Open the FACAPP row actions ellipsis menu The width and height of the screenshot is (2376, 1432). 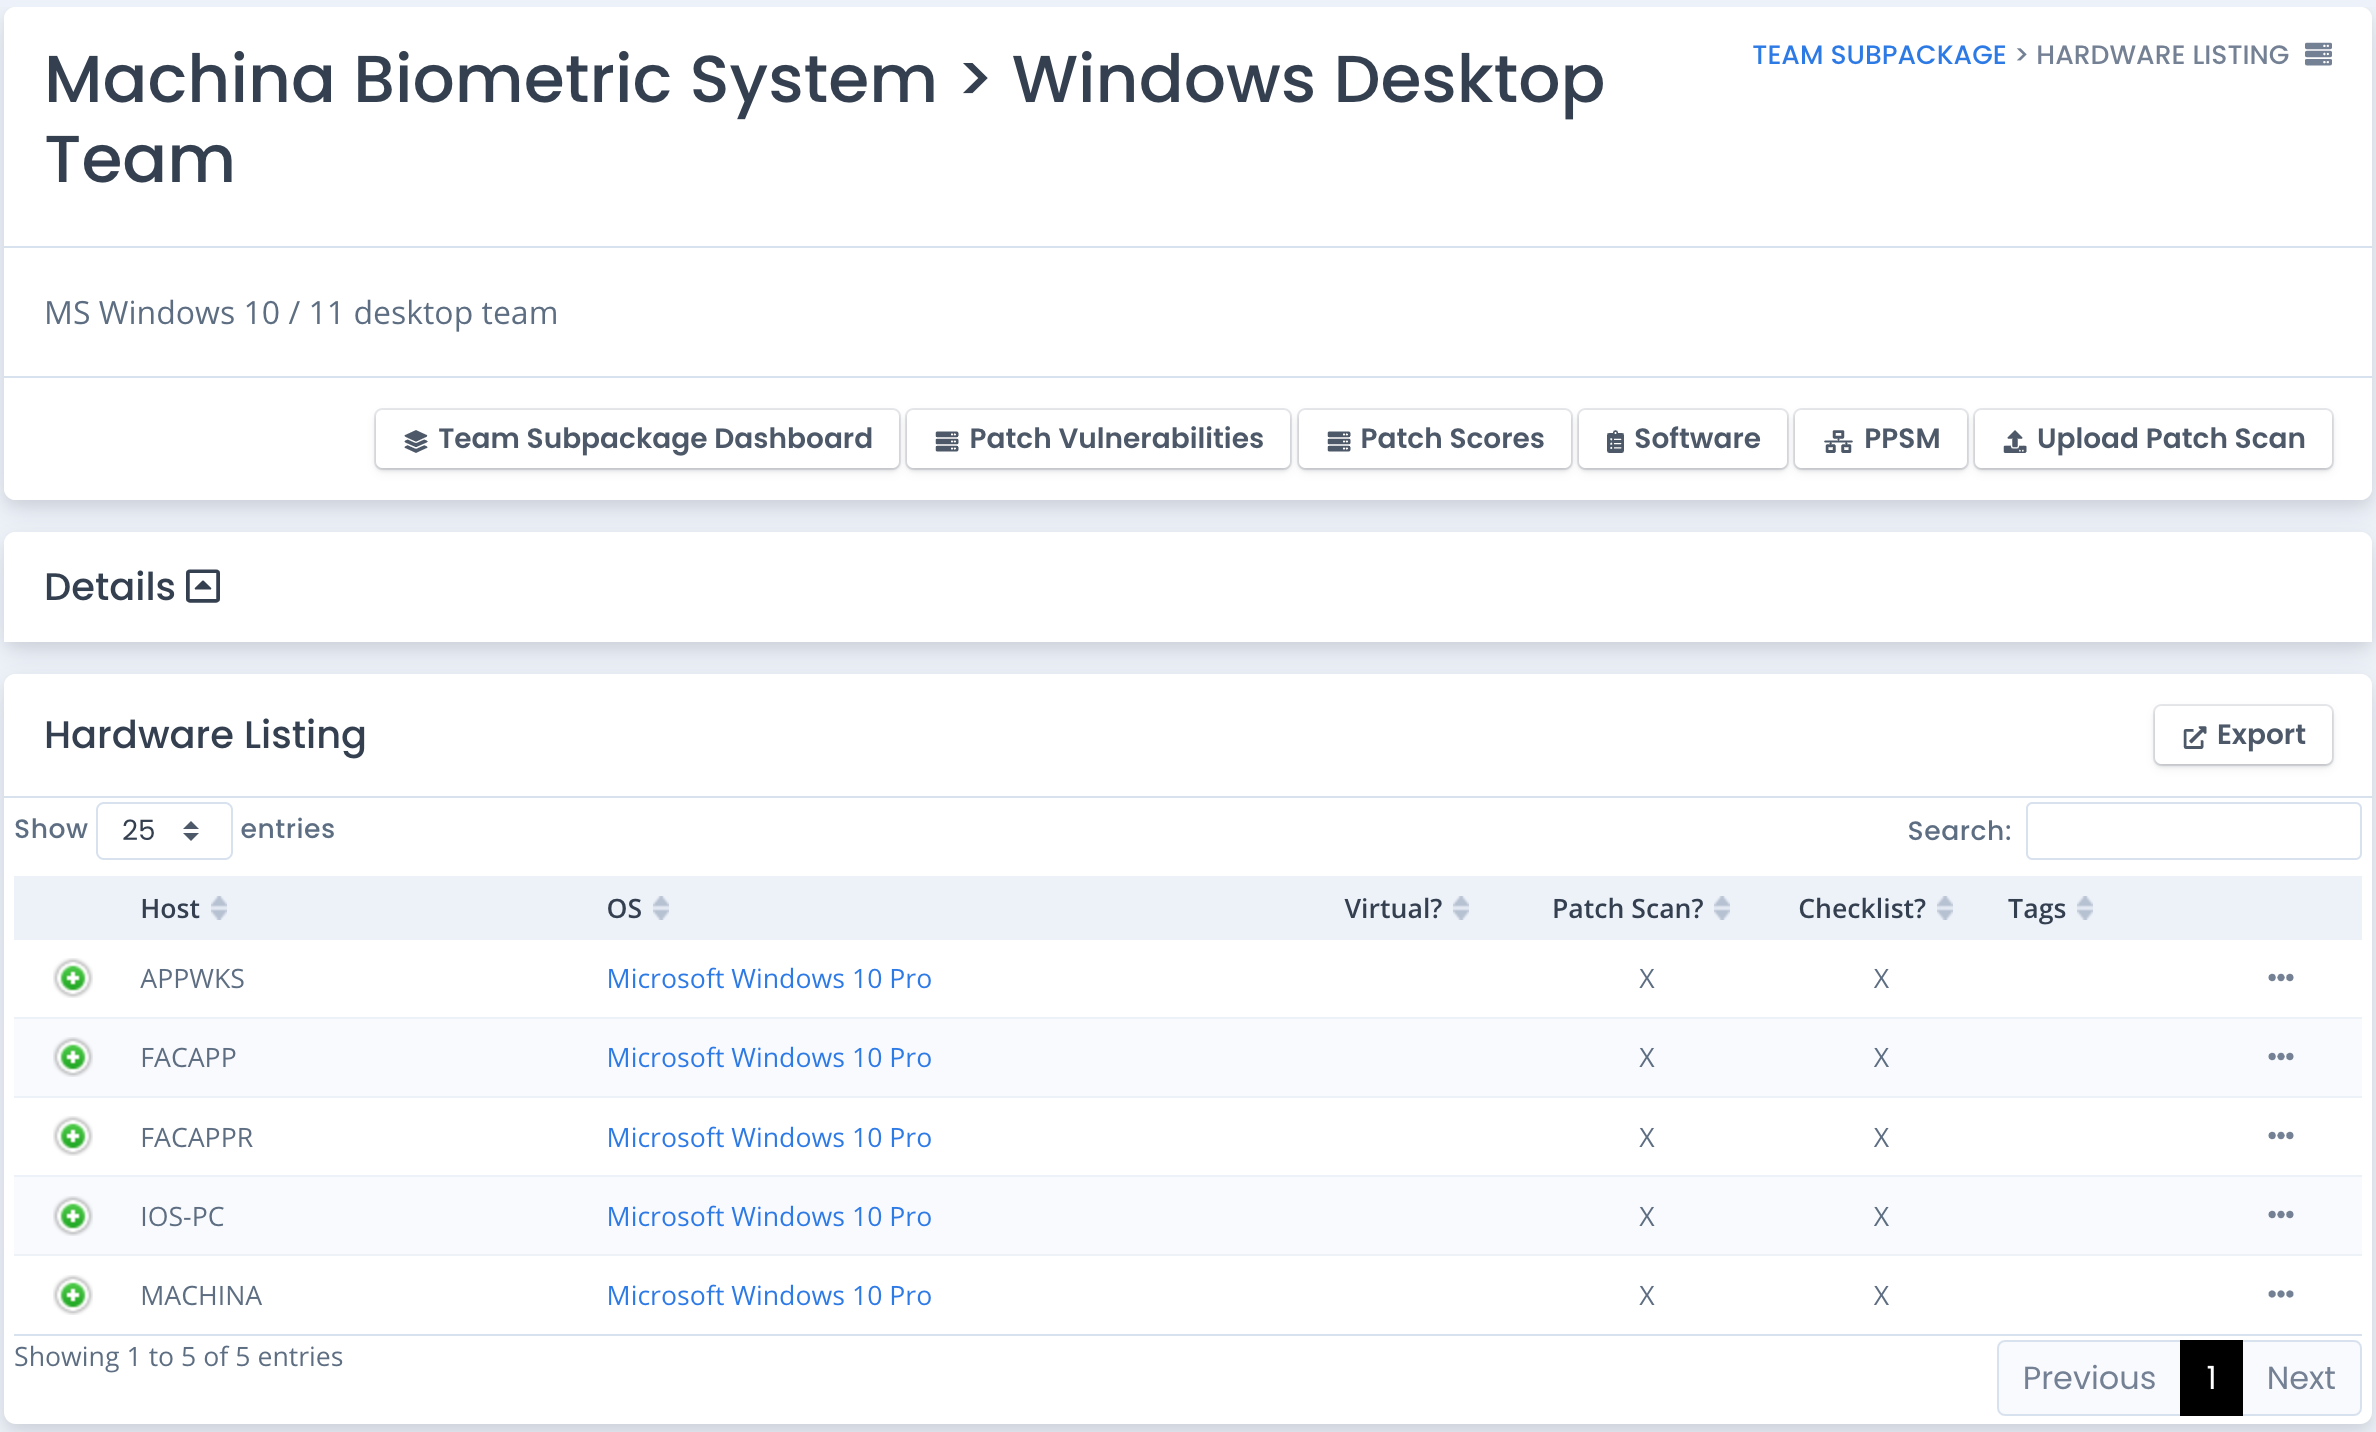tap(2281, 1057)
